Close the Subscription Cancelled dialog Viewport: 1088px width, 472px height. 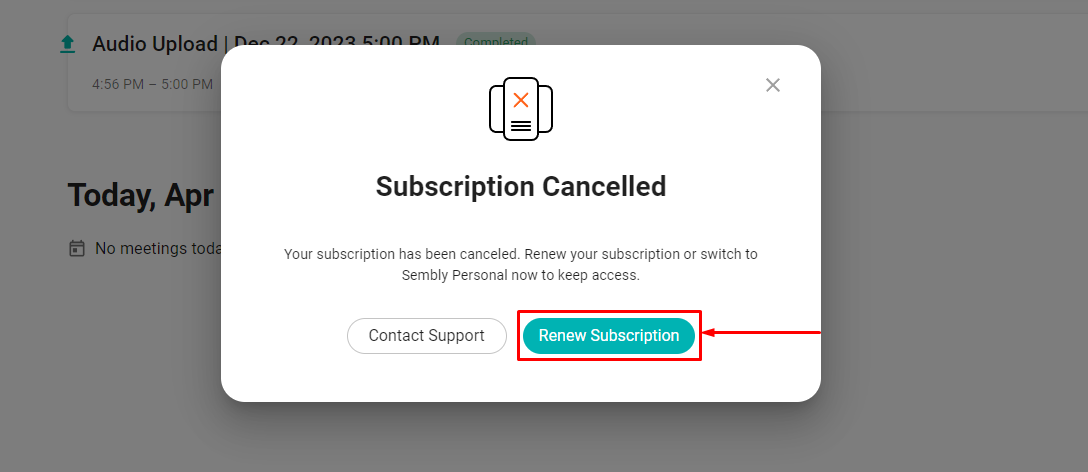pyautogui.click(x=772, y=85)
